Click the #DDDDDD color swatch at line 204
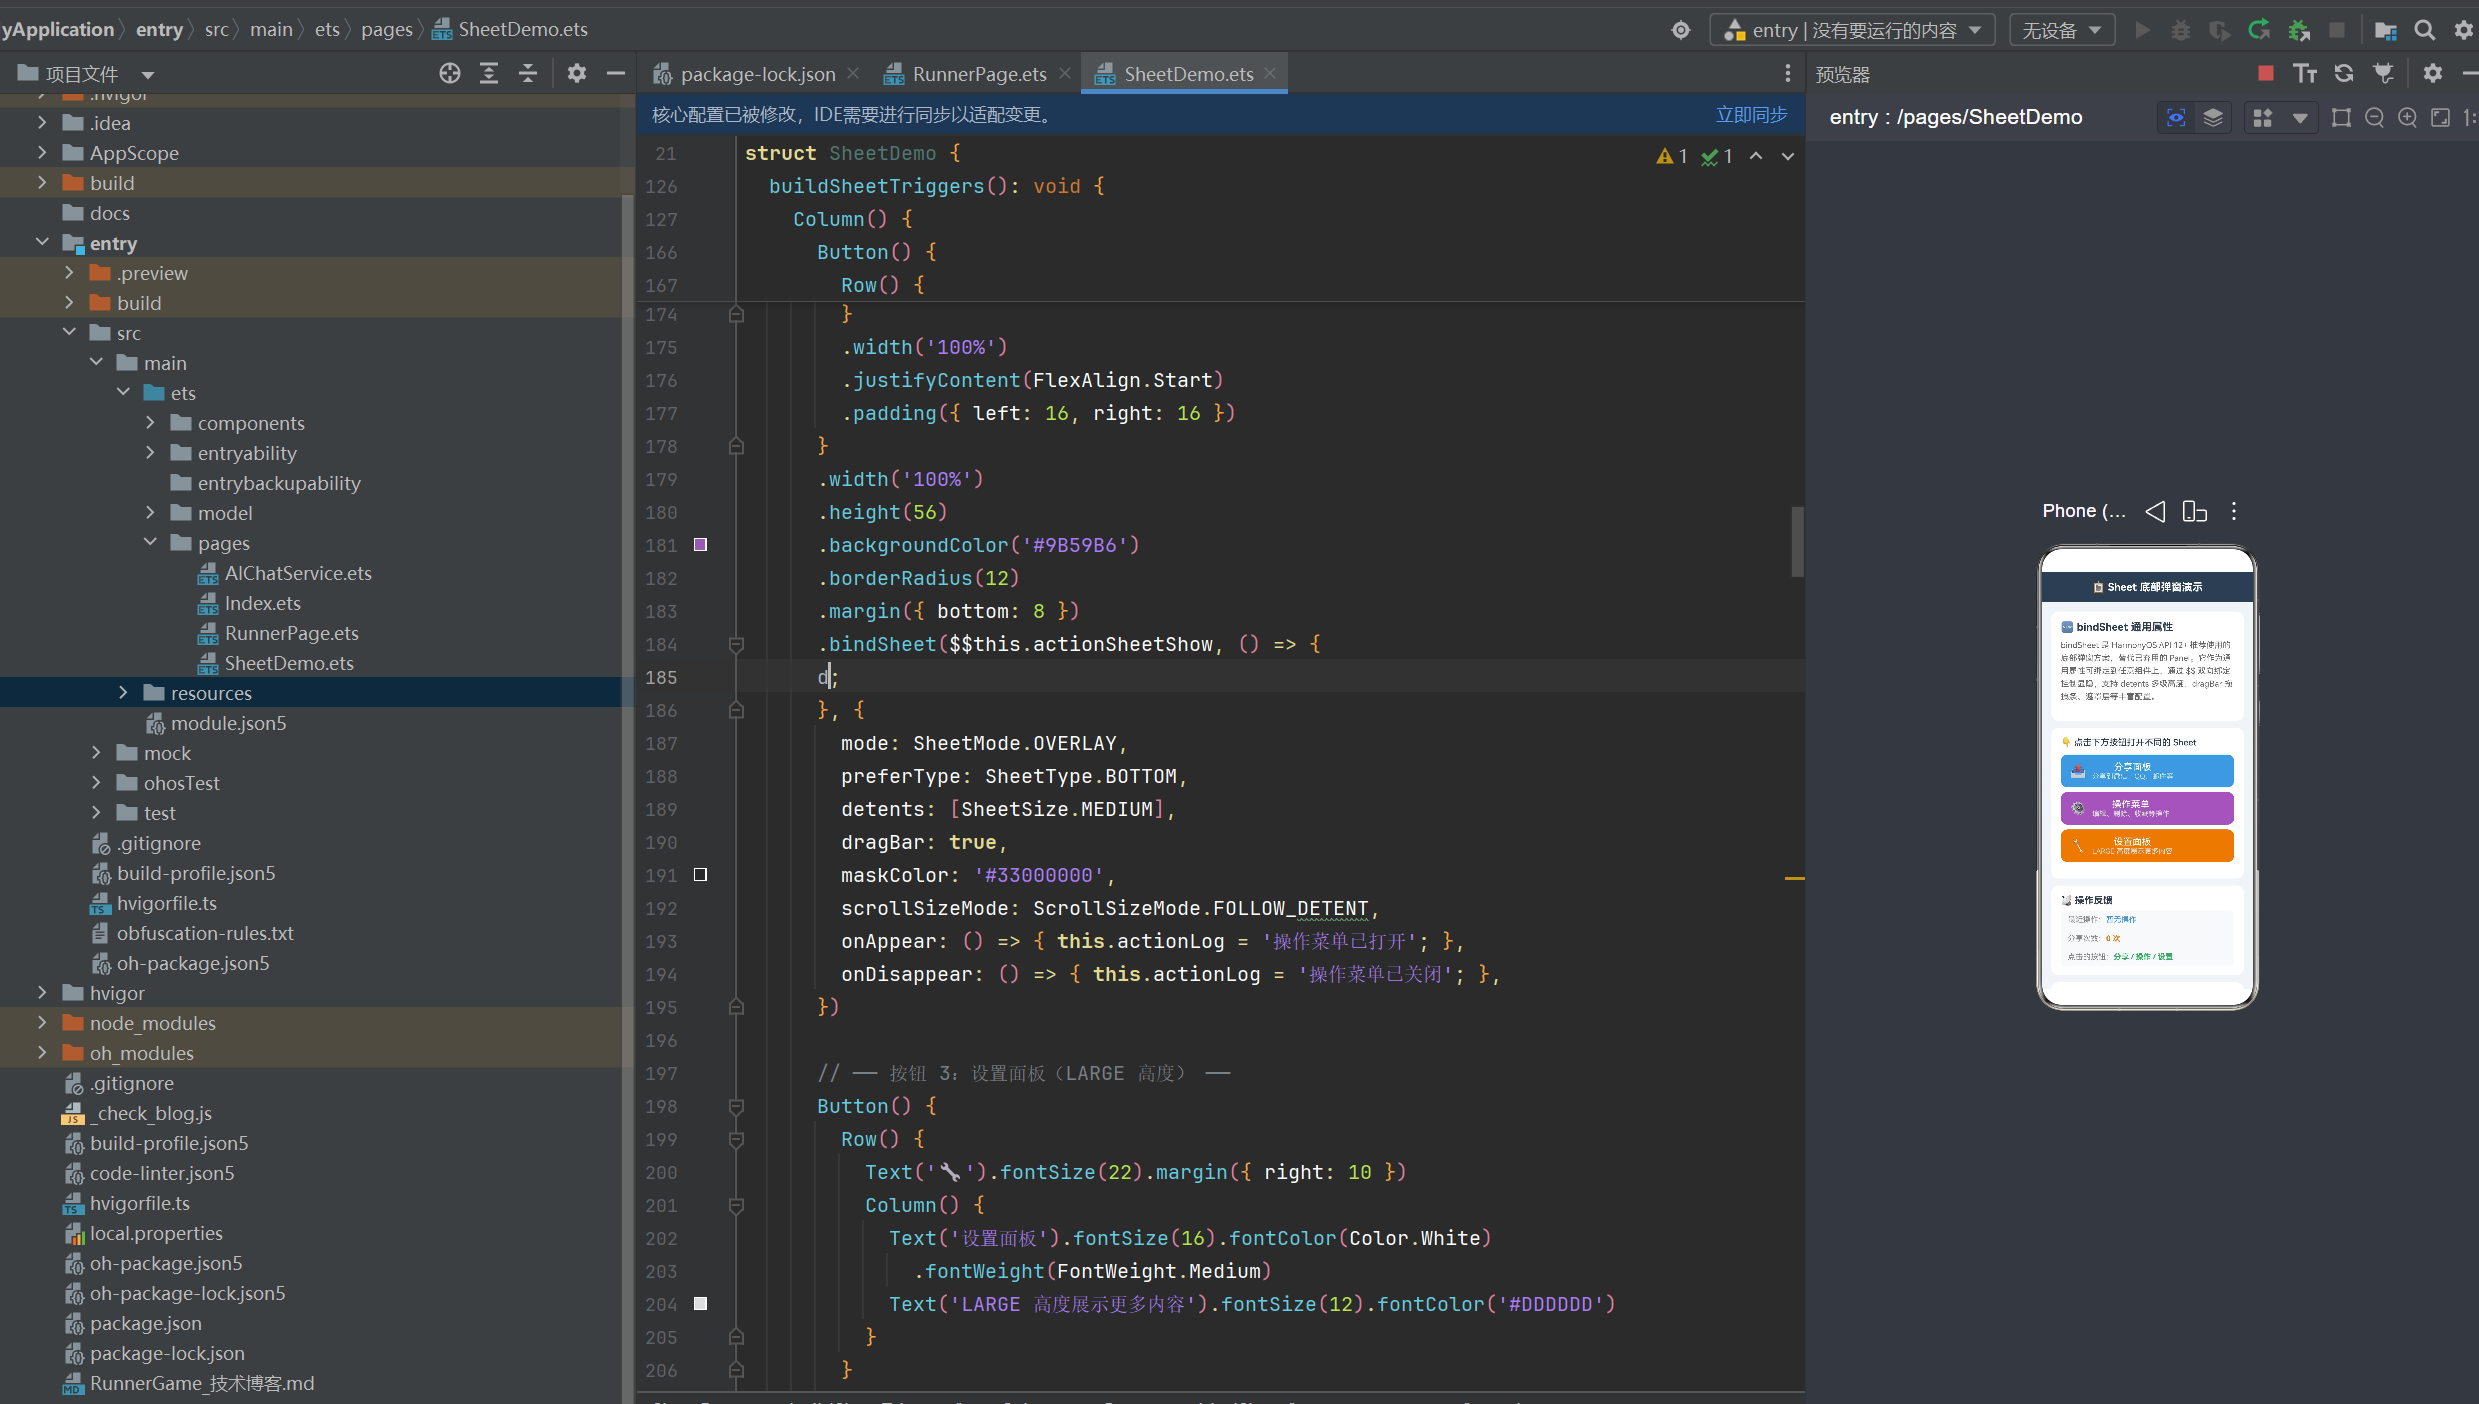This screenshot has width=2479, height=1404. (701, 1304)
